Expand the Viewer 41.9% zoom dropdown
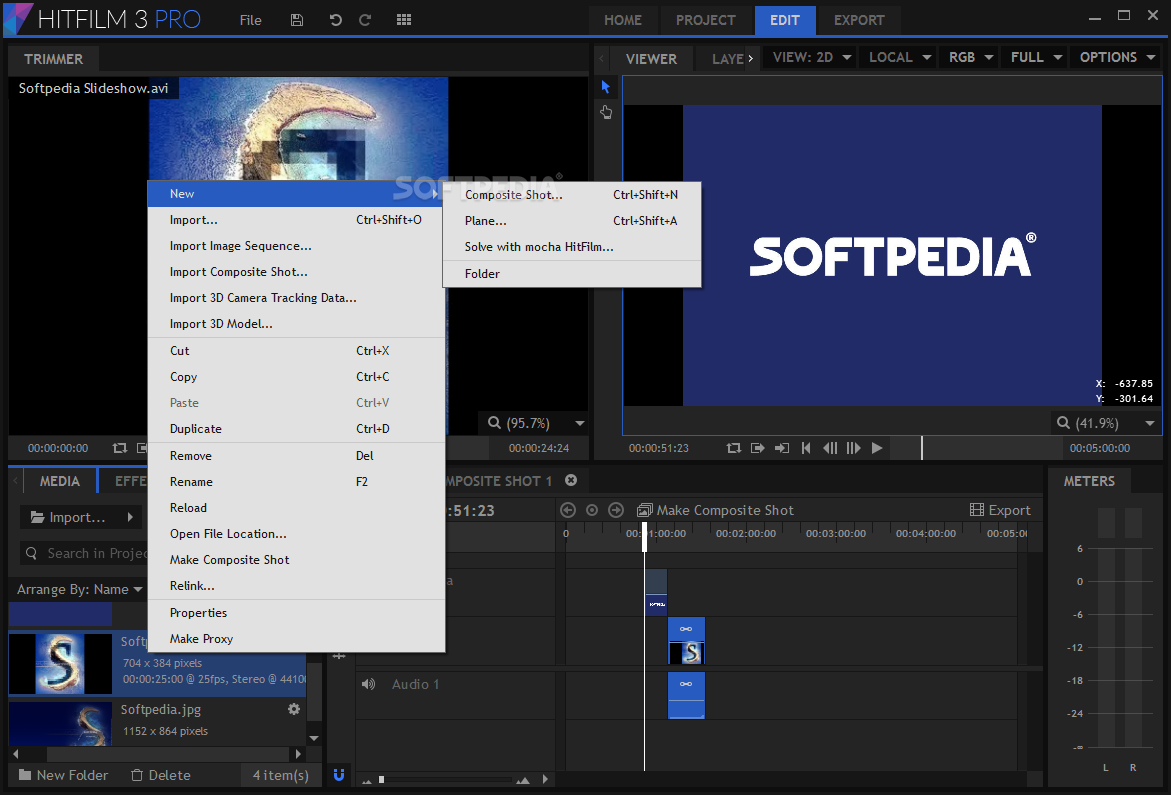This screenshot has height=795, width=1171. click(x=1150, y=423)
